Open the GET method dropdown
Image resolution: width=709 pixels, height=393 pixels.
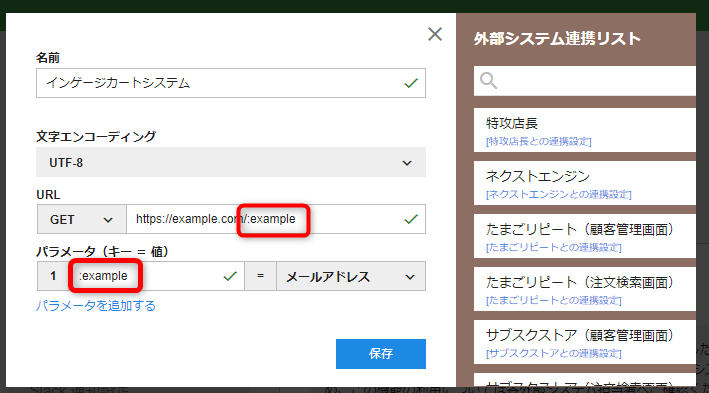coord(81,219)
